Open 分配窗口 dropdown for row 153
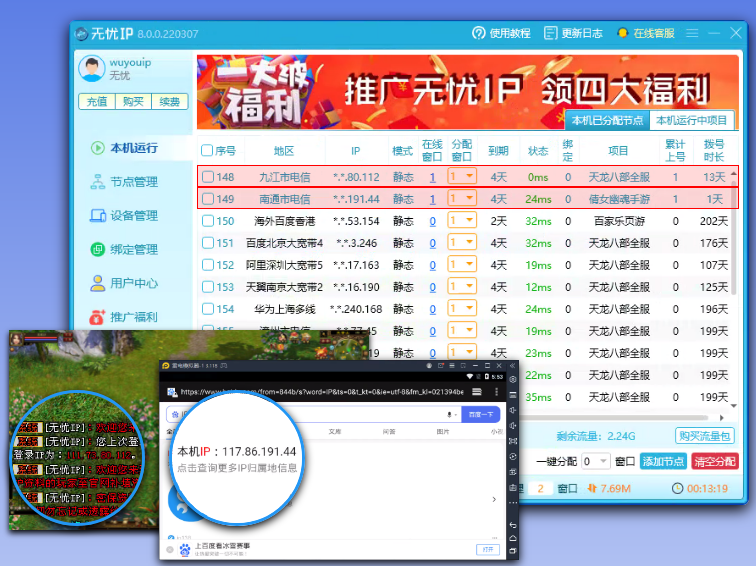The width and height of the screenshot is (756, 566). (462, 286)
